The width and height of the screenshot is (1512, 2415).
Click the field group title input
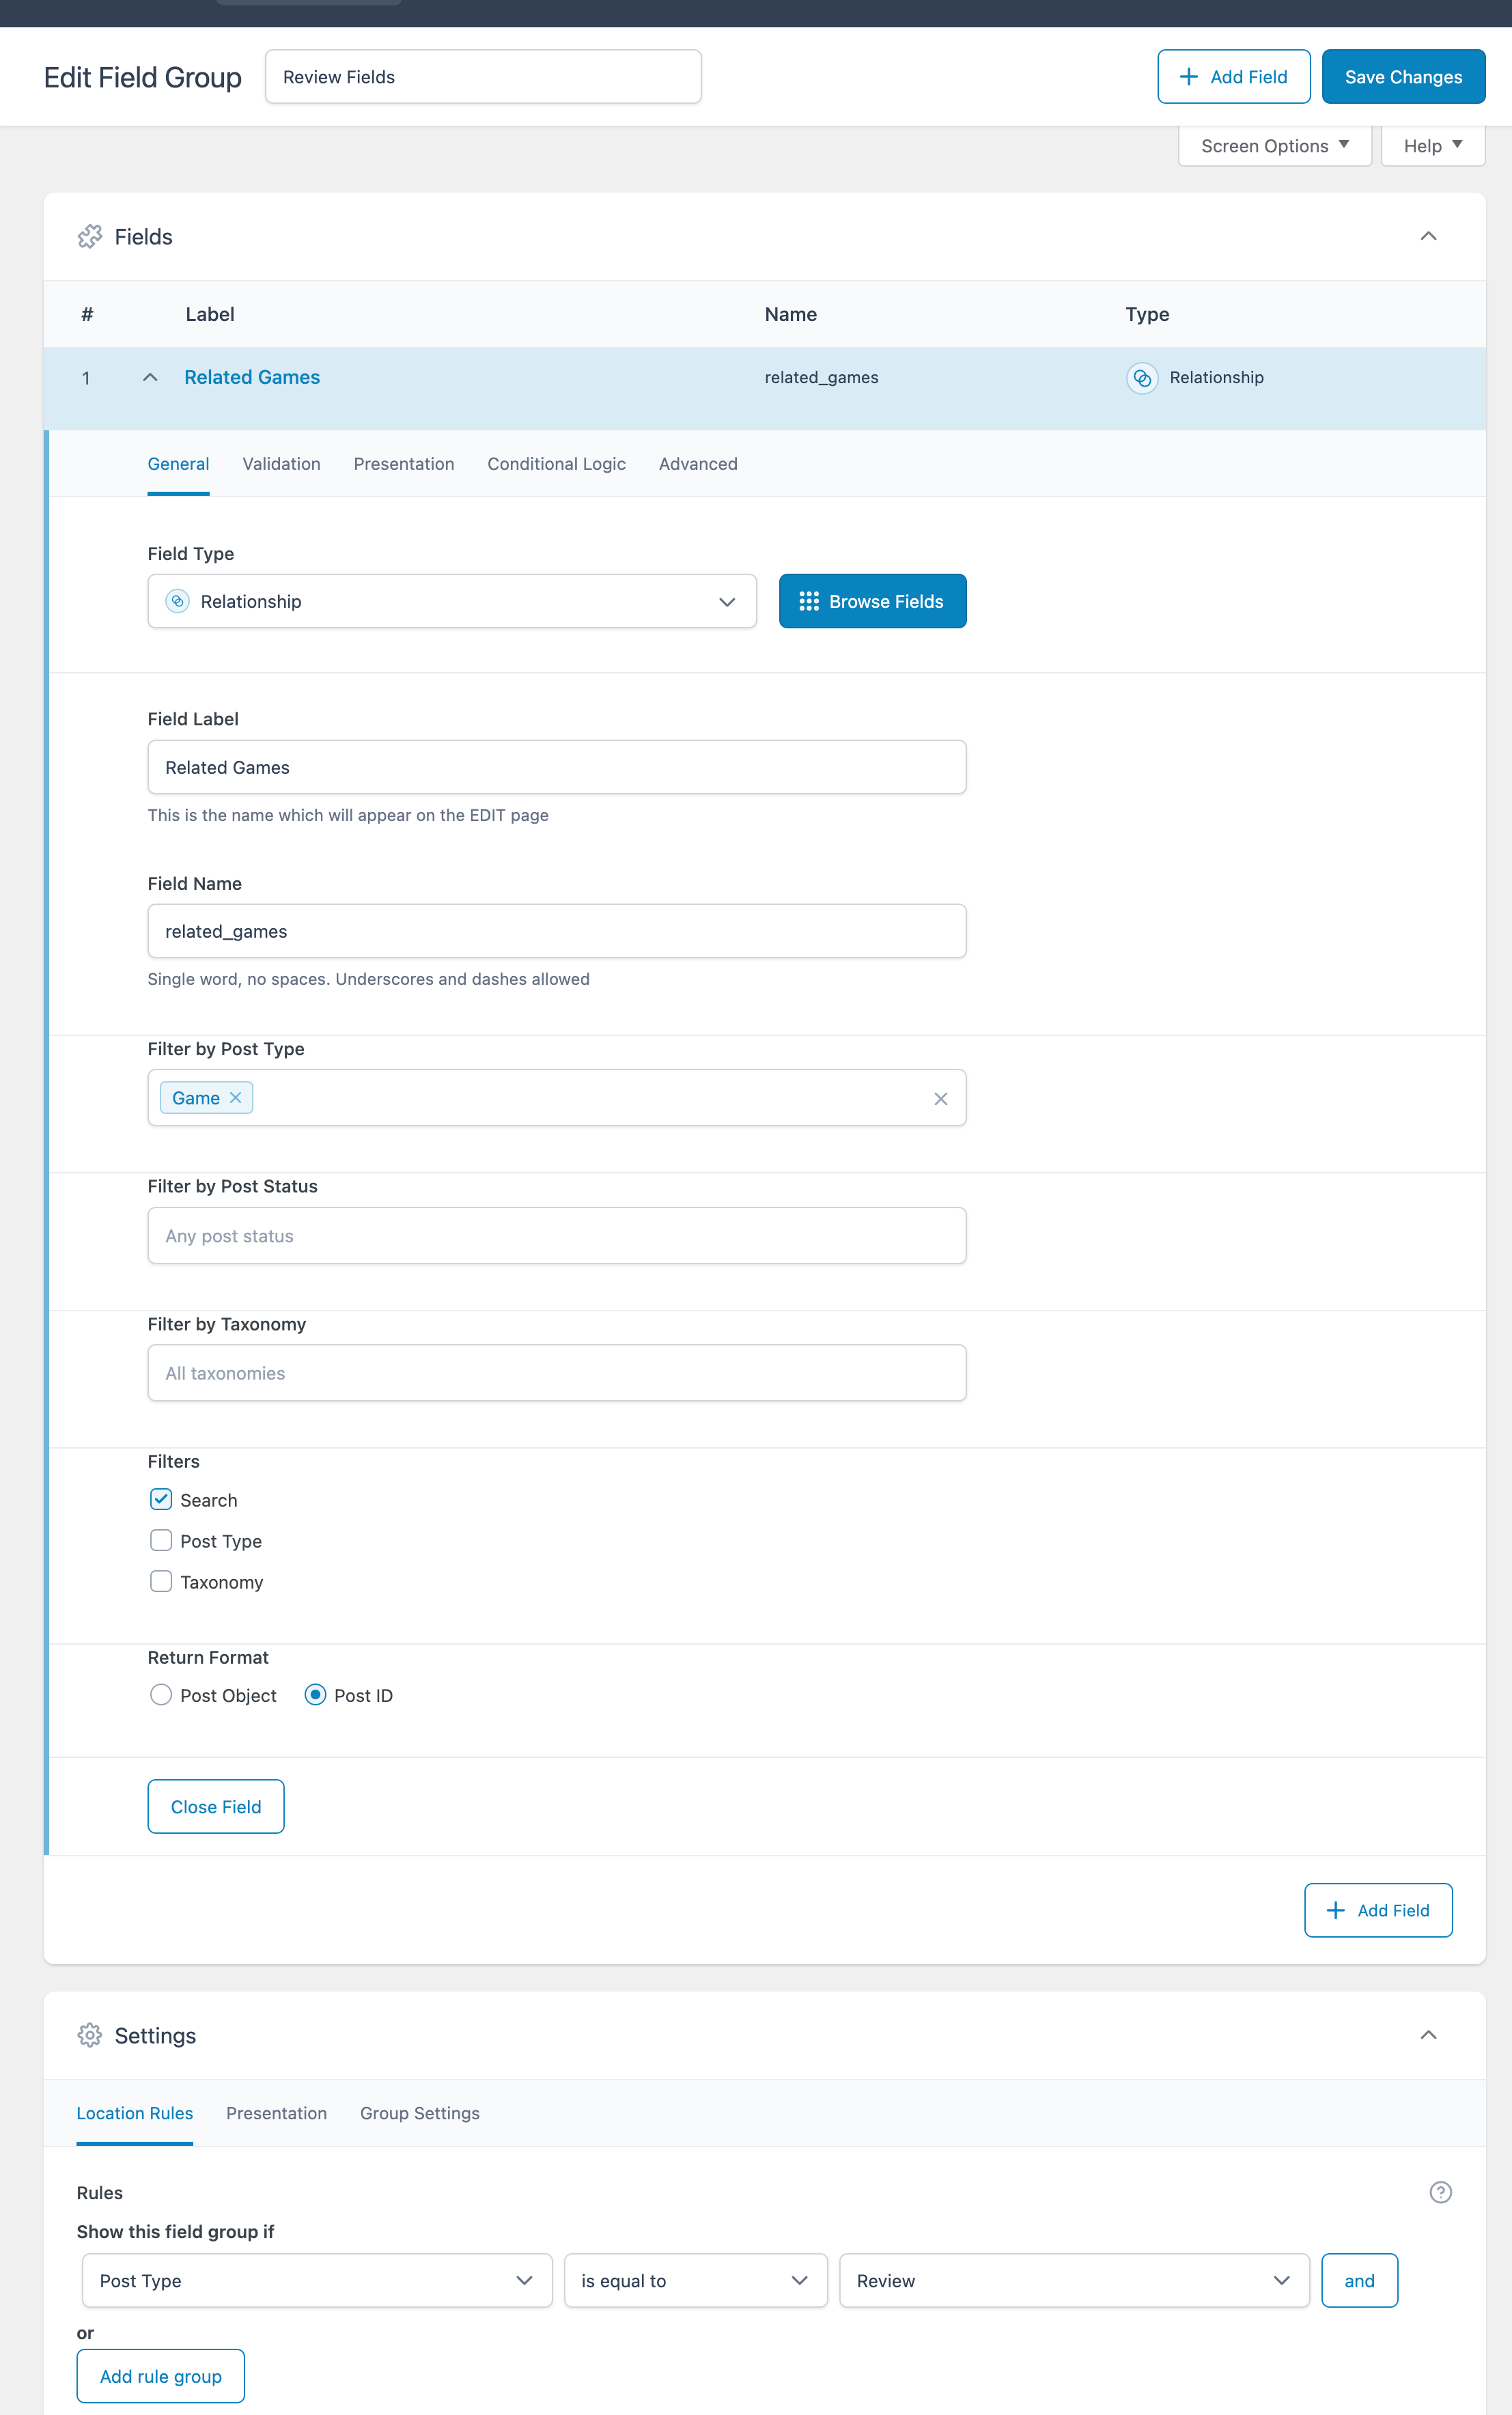pyautogui.click(x=483, y=77)
